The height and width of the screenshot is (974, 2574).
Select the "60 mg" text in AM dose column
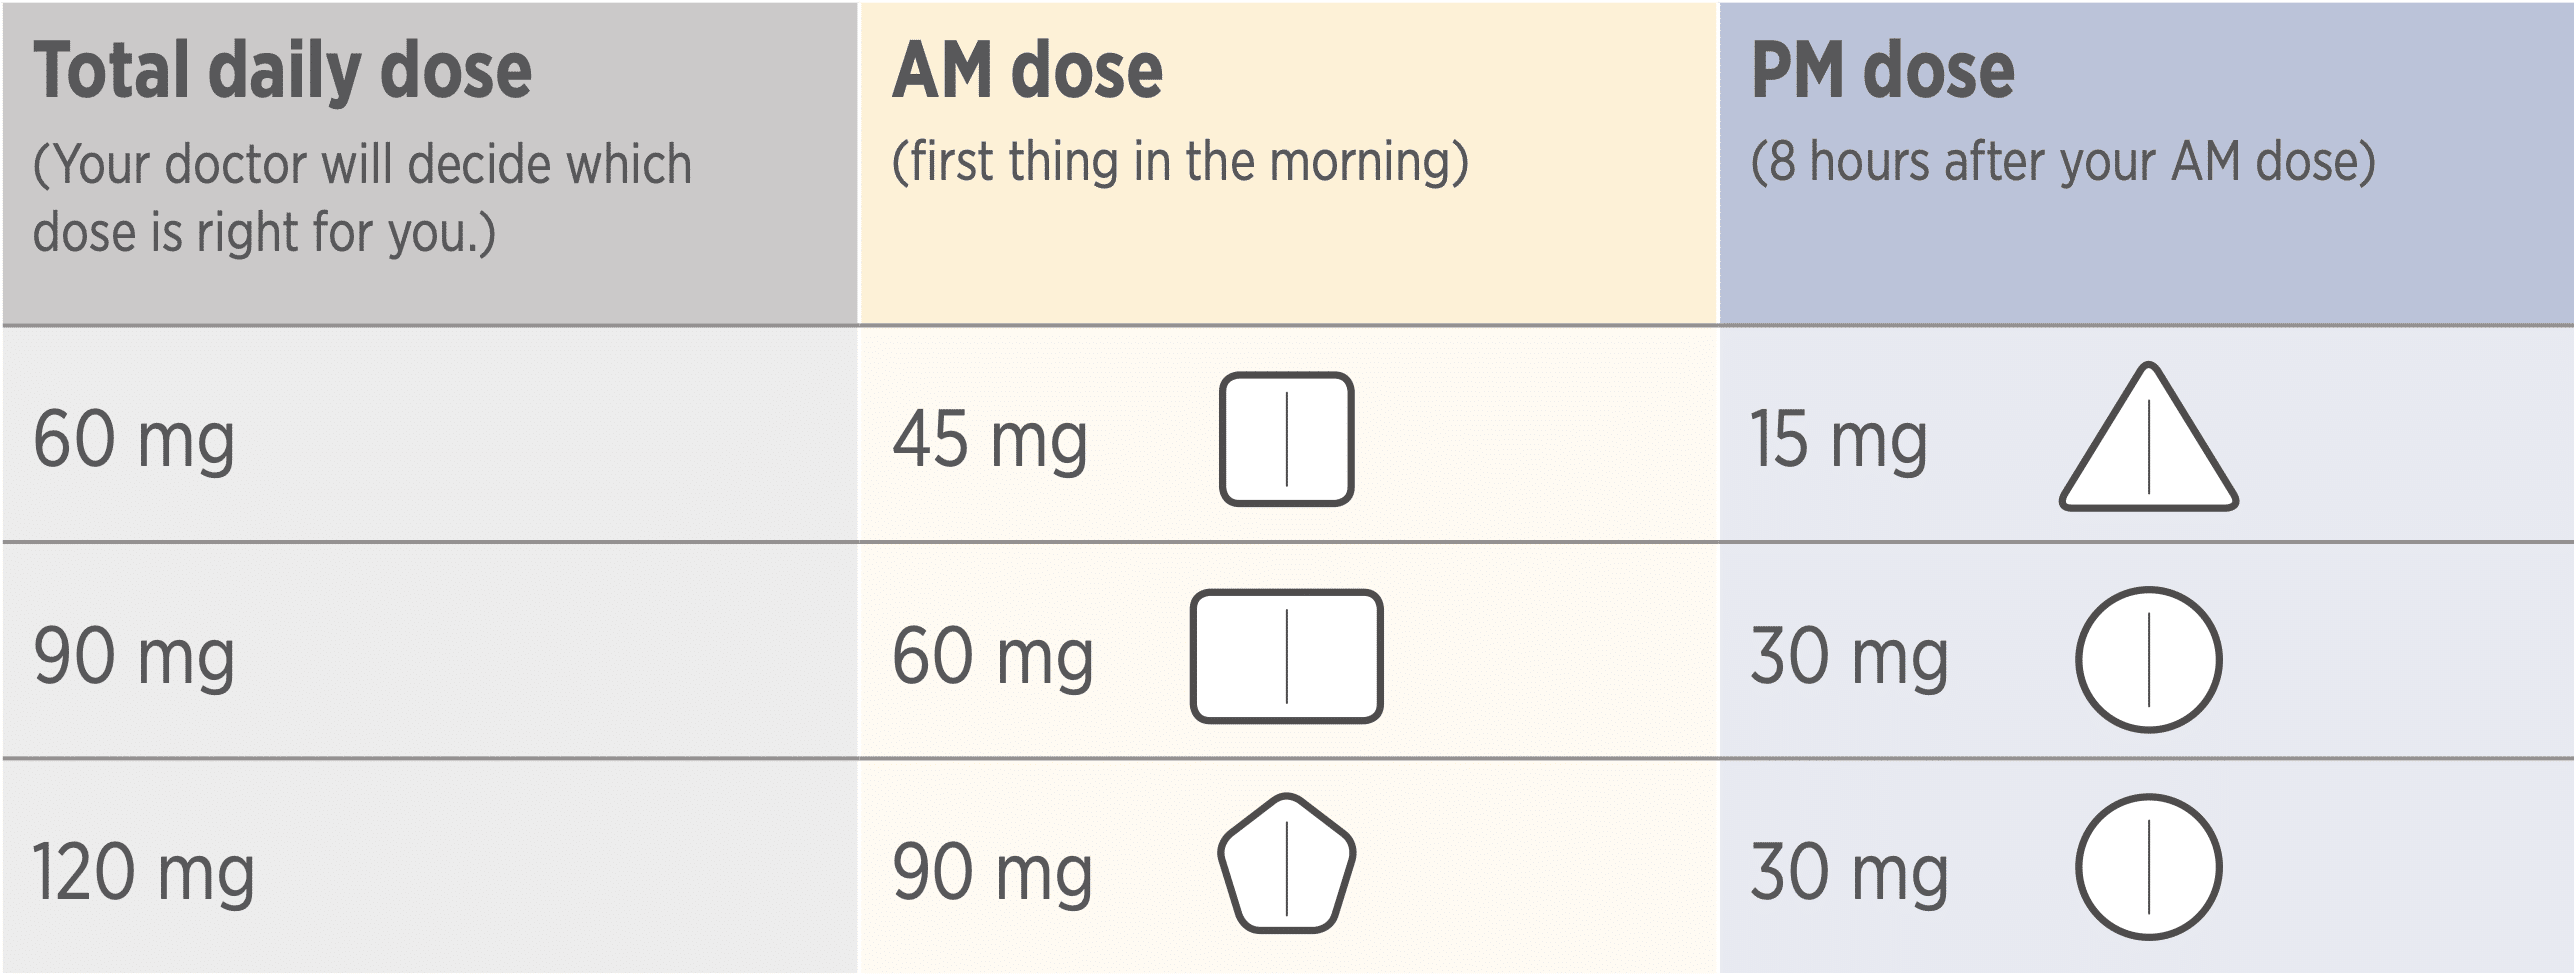click(992, 657)
